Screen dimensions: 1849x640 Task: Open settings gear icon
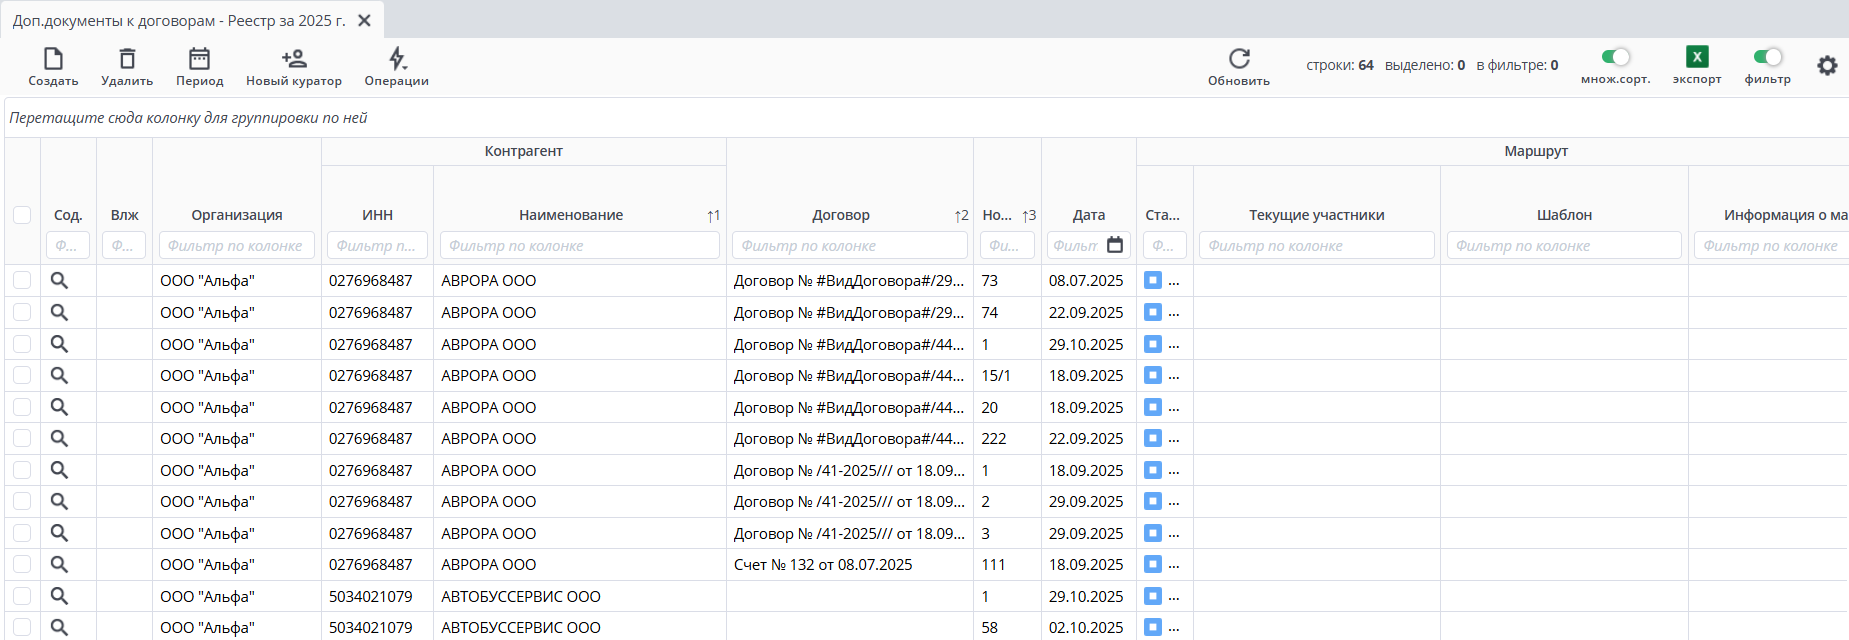tap(1827, 66)
